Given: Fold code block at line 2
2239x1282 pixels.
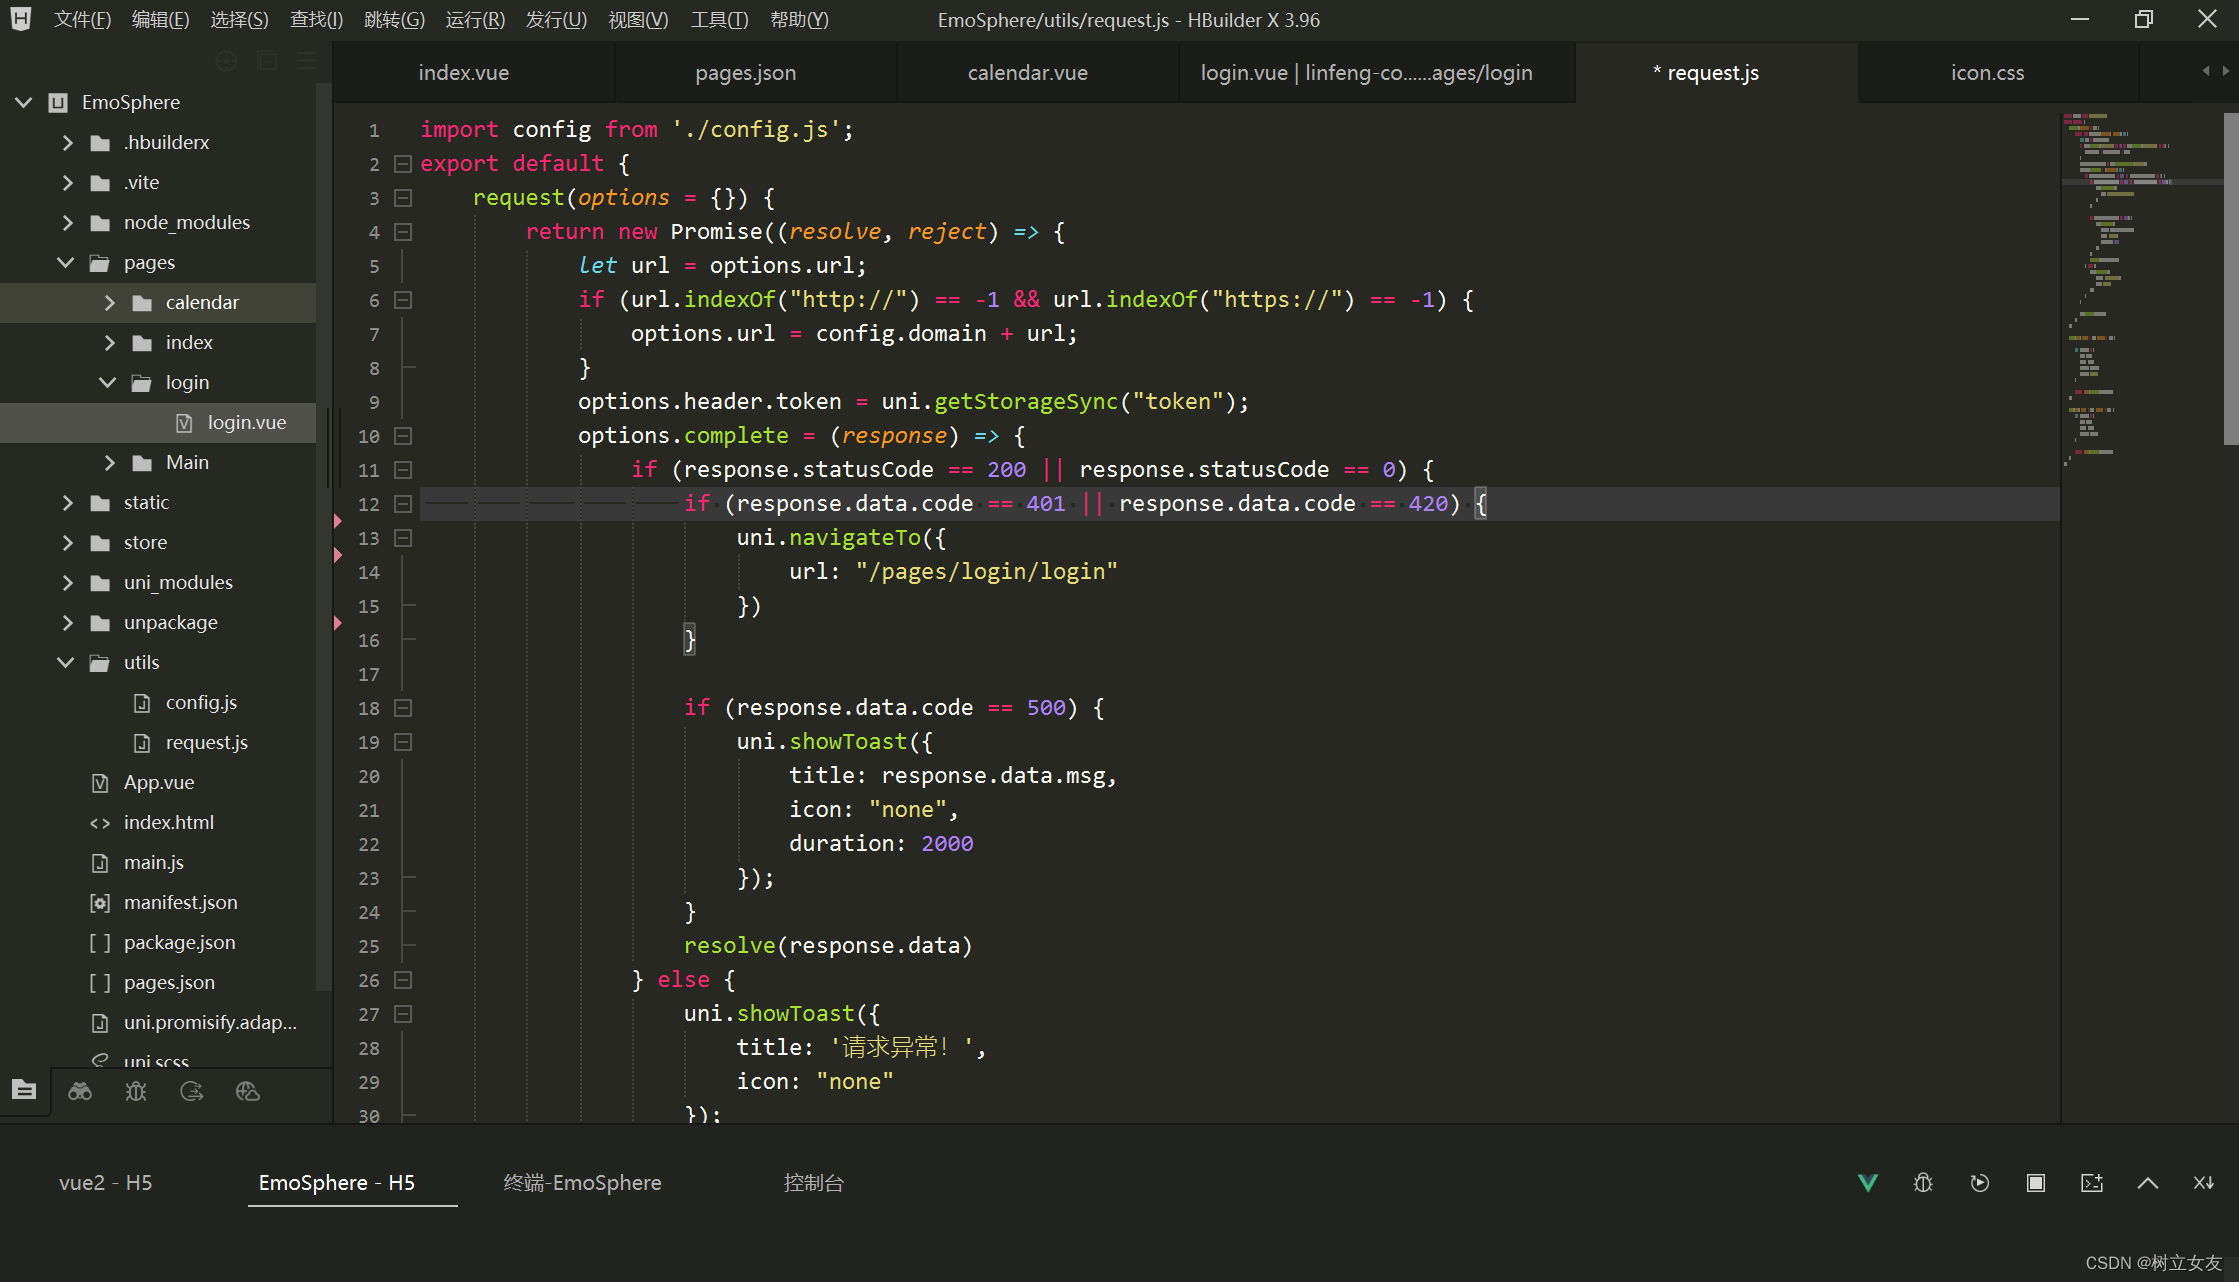Looking at the screenshot, I should click(x=403, y=163).
